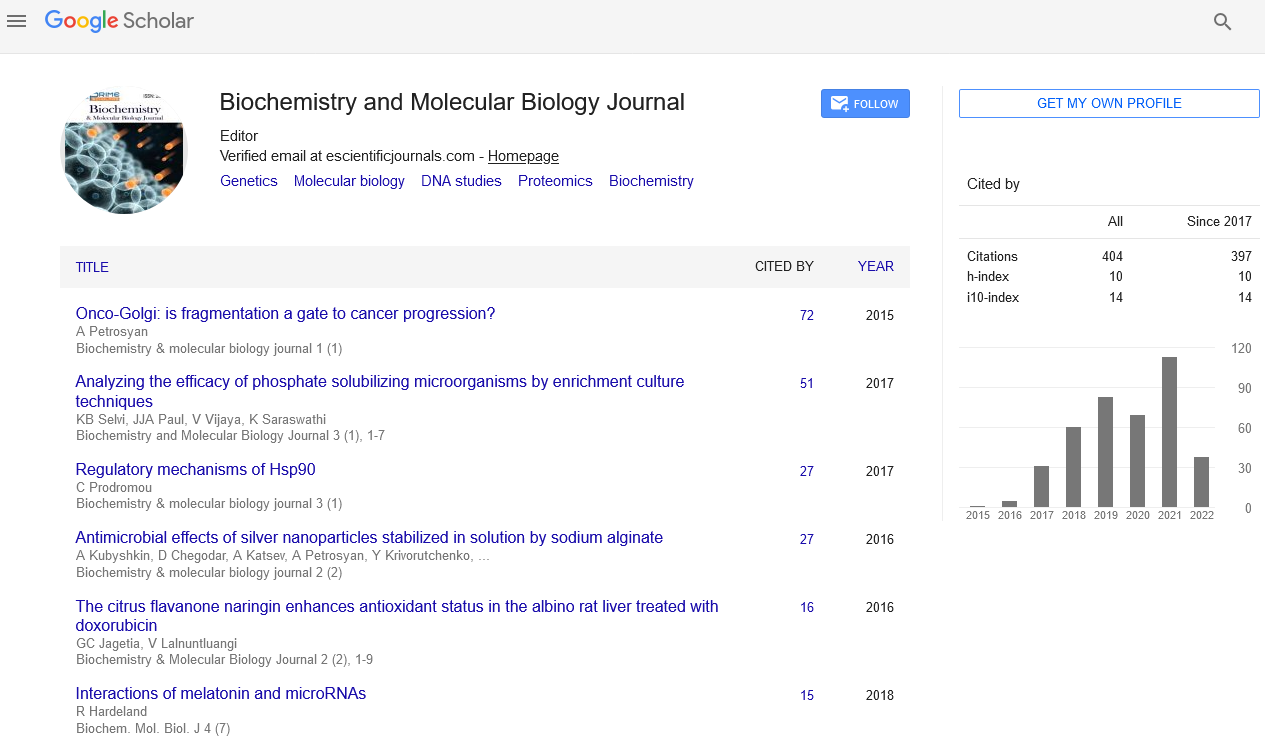
Task: Select the Molecular biology interest tag
Action: coord(349,181)
